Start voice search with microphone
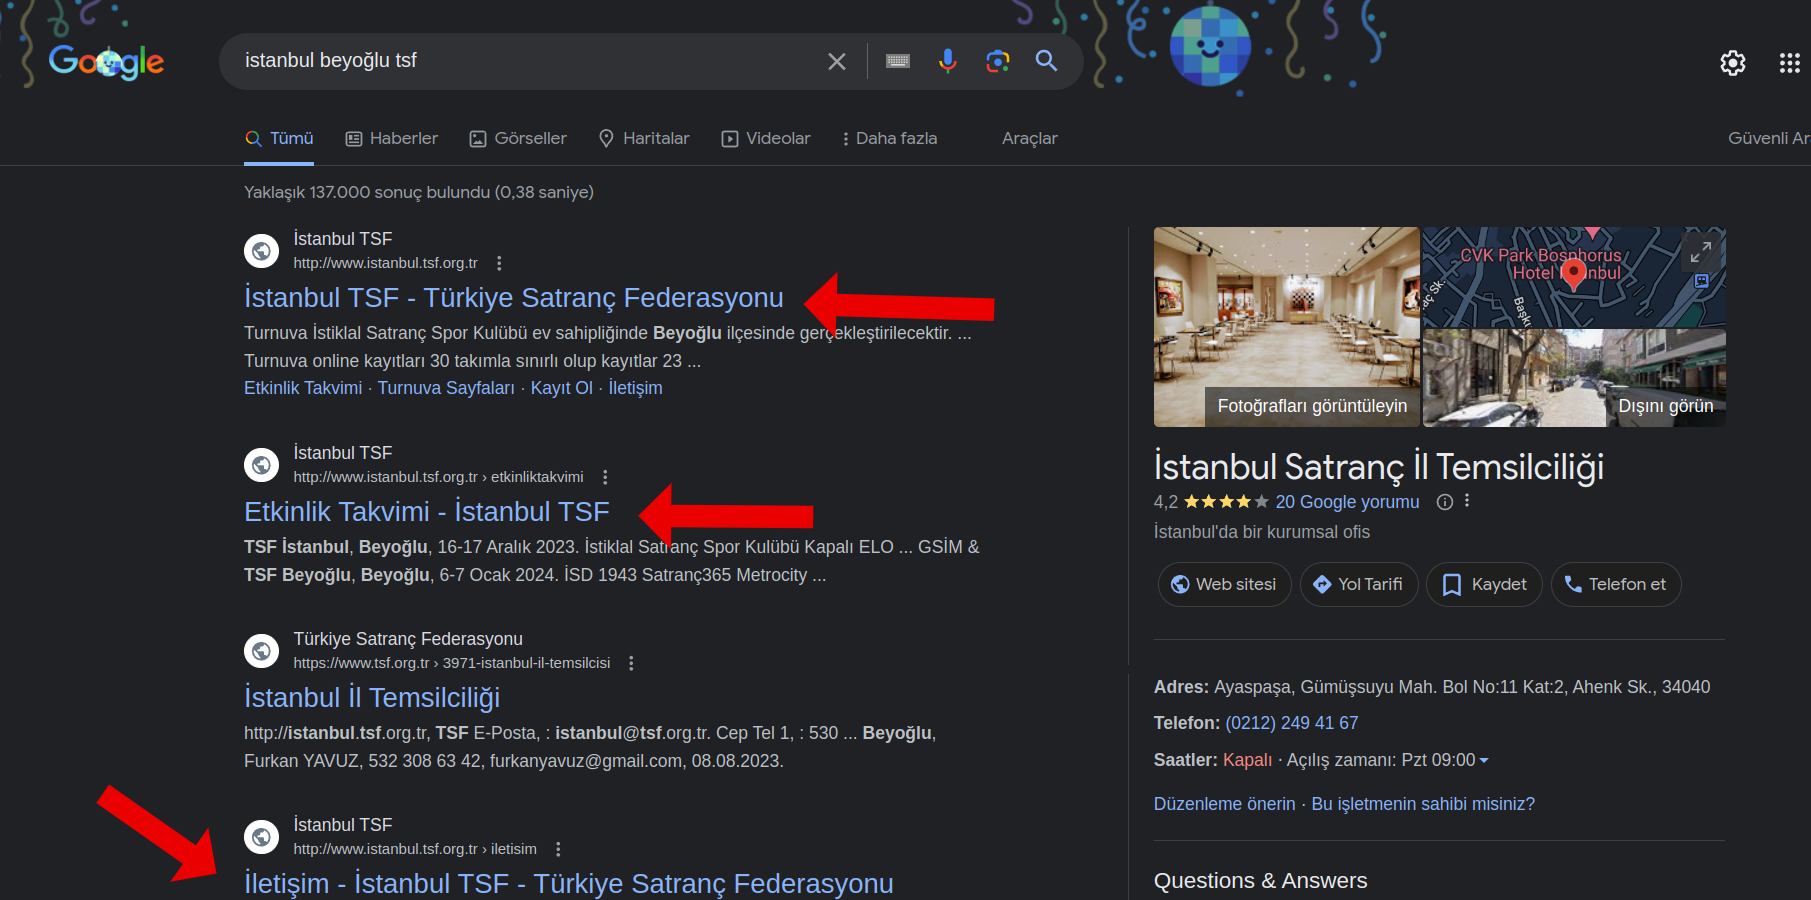This screenshot has width=1811, height=900. click(x=948, y=61)
